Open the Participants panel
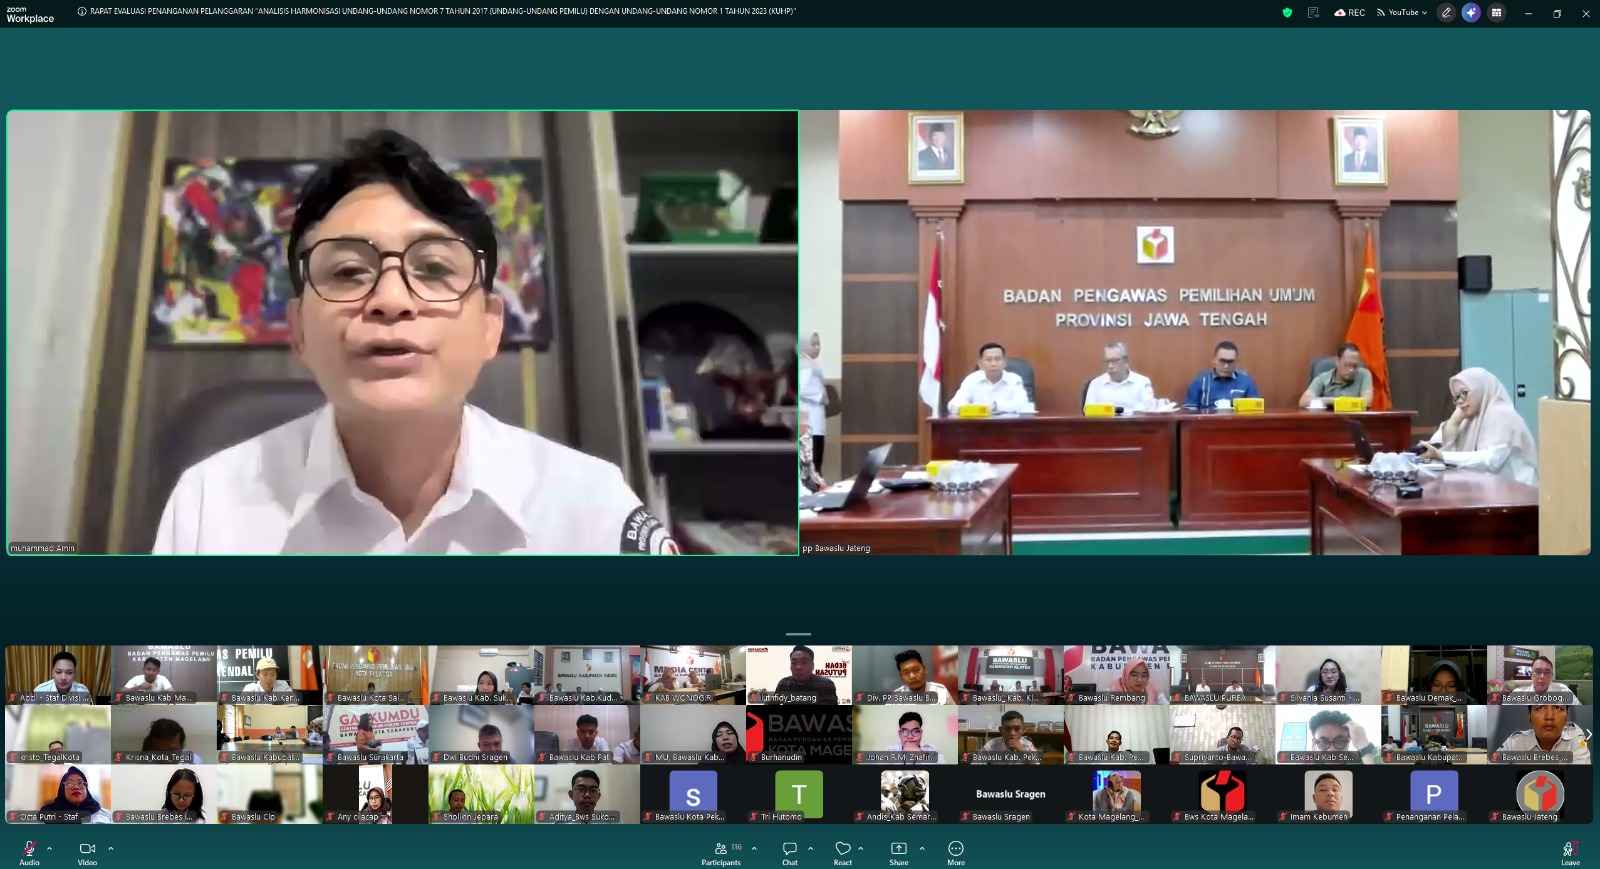 [721, 851]
